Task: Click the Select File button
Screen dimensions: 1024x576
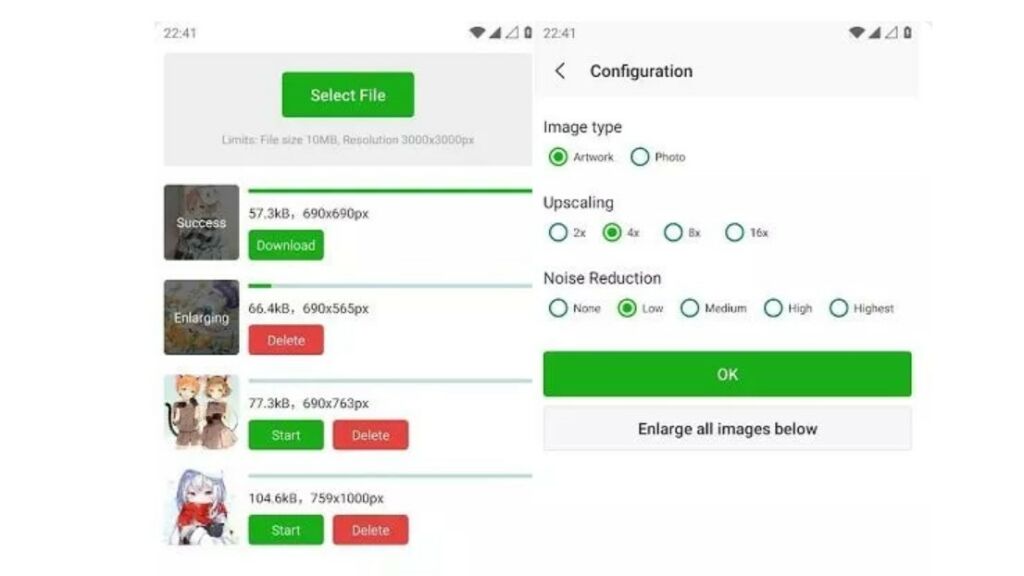Action: pos(348,95)
